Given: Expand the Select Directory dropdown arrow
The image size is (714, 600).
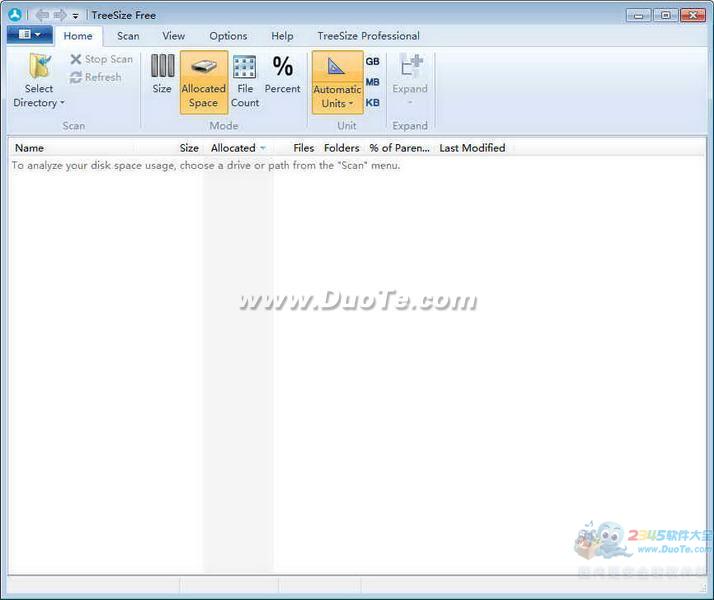Looking at the screenshot, I should 62,103.
